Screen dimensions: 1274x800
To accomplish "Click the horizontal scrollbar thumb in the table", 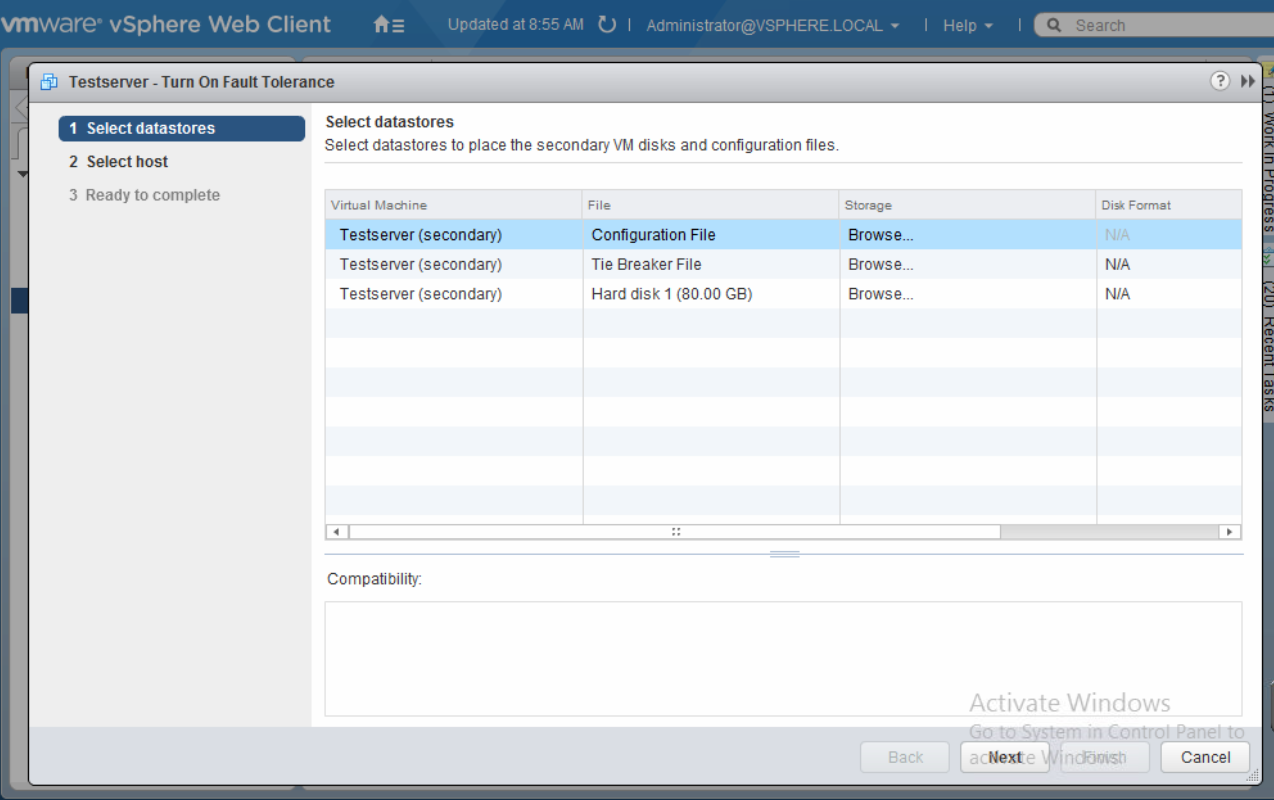I will [x=675, y=532].
